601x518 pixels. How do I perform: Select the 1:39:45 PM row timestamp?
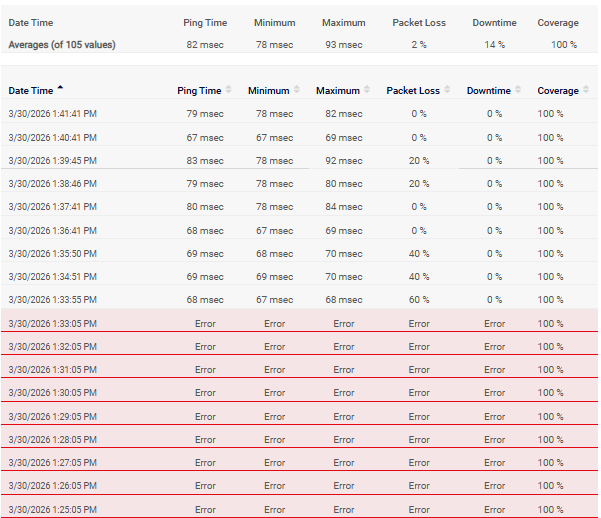click(52, 160)
